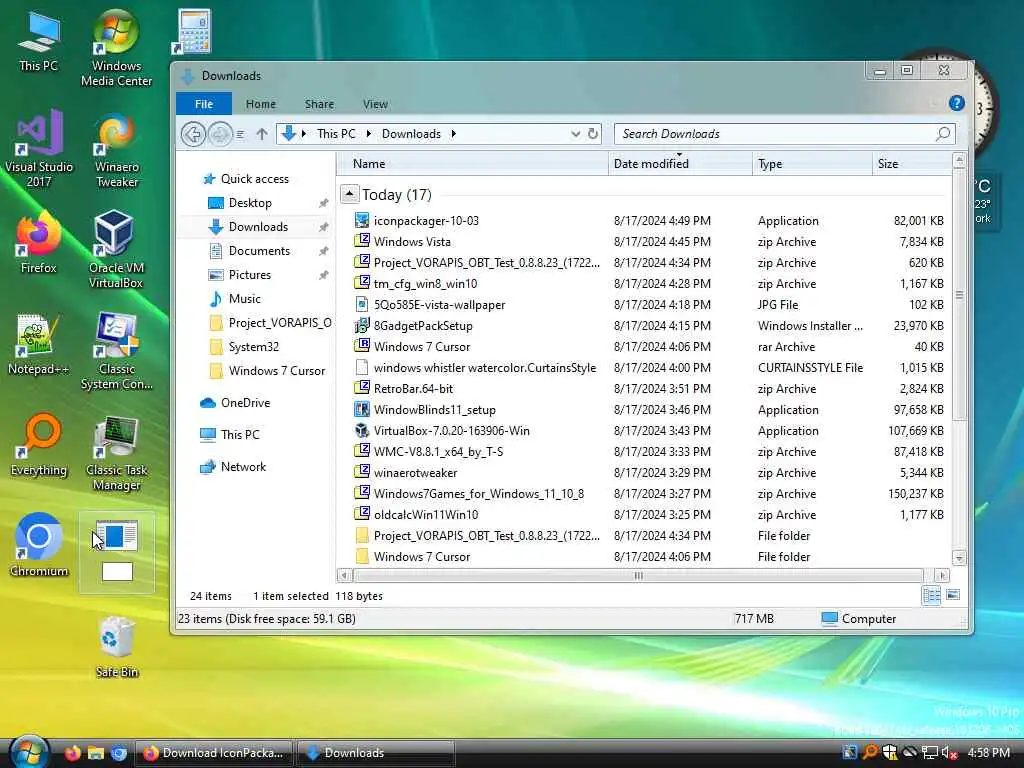Launch Chromium from the desktop
Screen dimensions: 1024x768
[39, 546]
